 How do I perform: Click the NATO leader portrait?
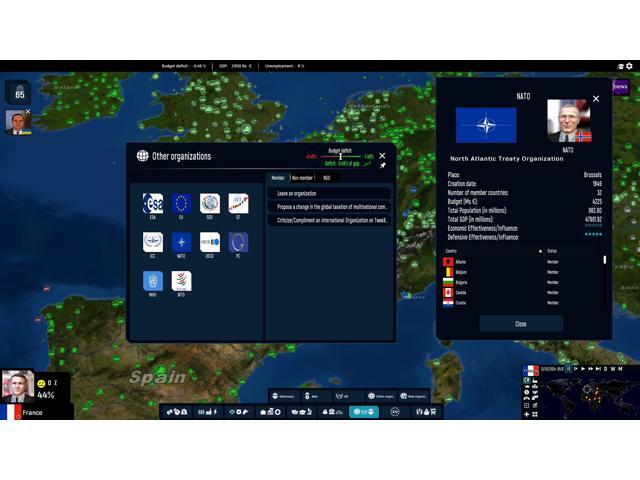click(x=569, y=121)
